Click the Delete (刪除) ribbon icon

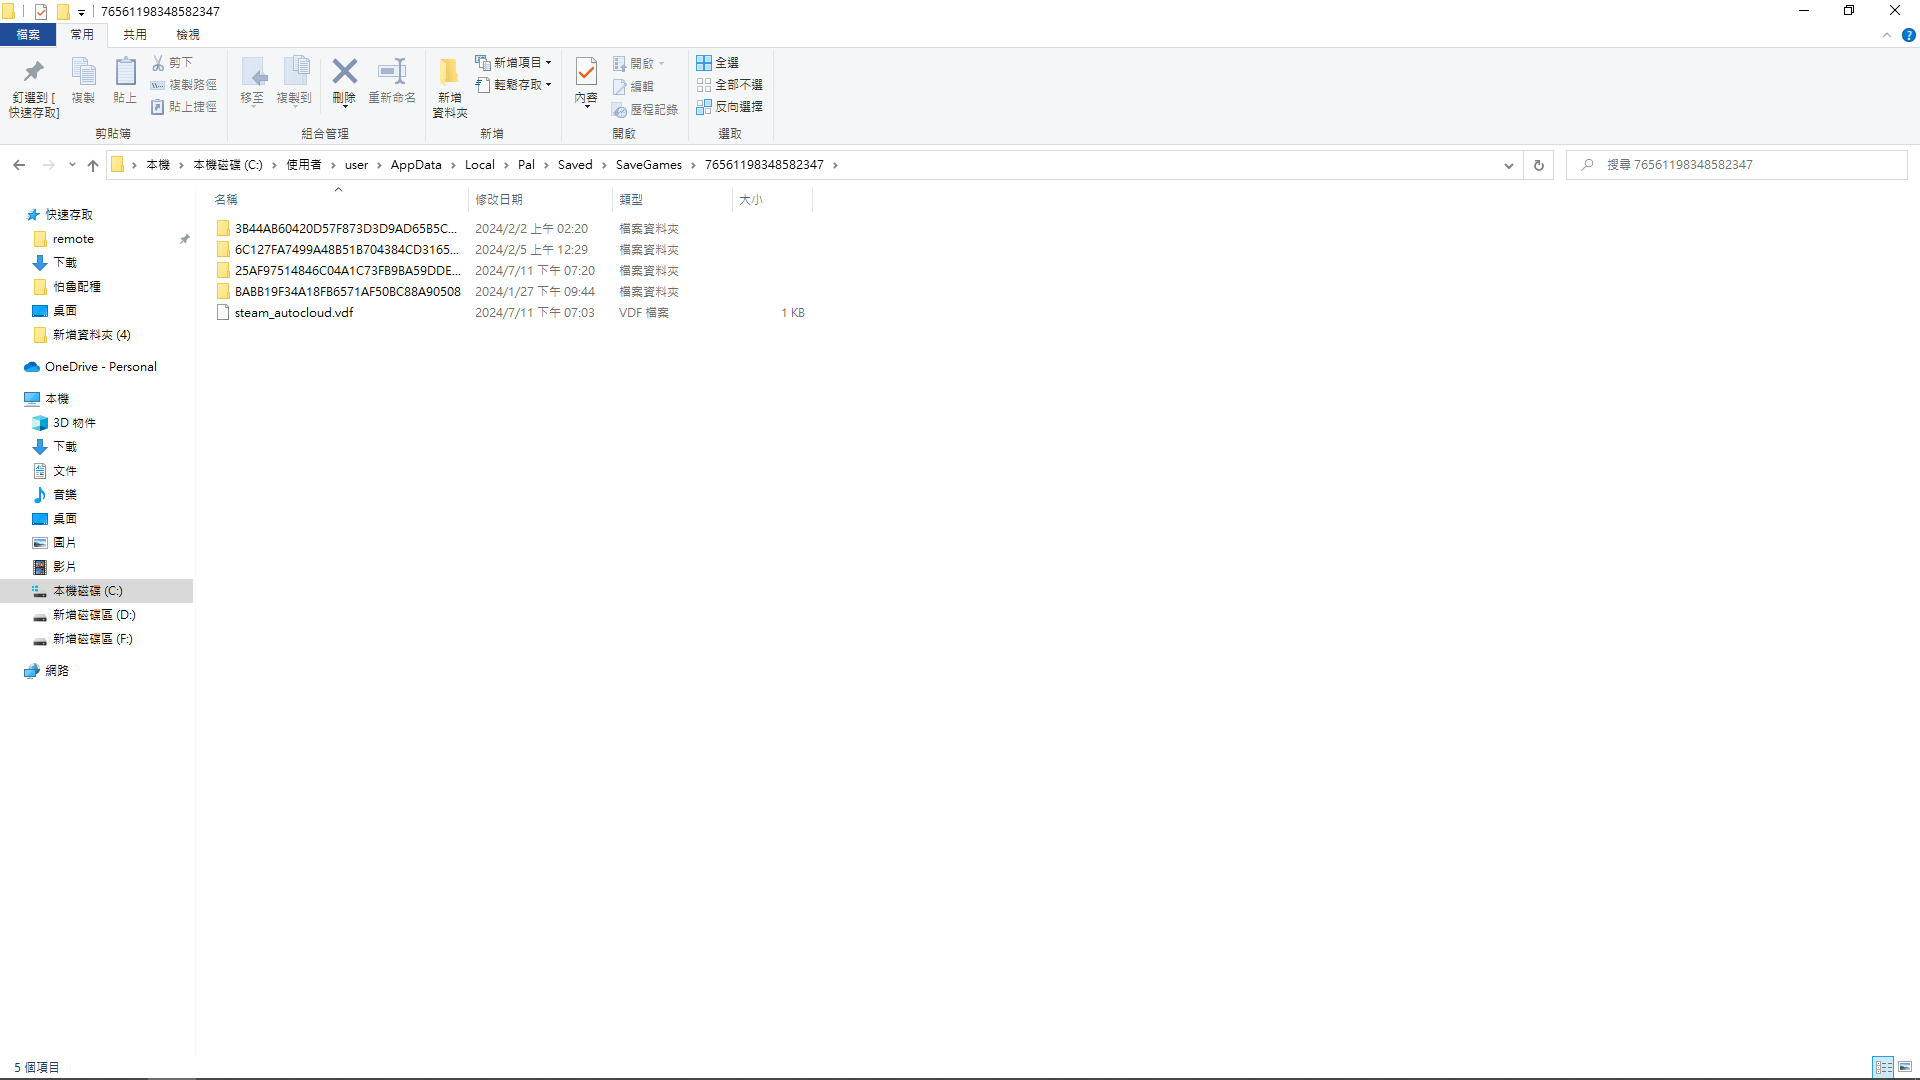click(344, 72)
